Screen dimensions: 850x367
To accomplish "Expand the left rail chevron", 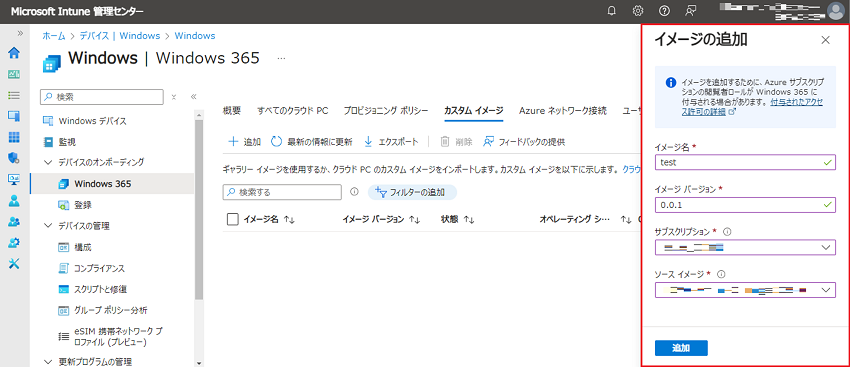I will (x=20, y=34).
